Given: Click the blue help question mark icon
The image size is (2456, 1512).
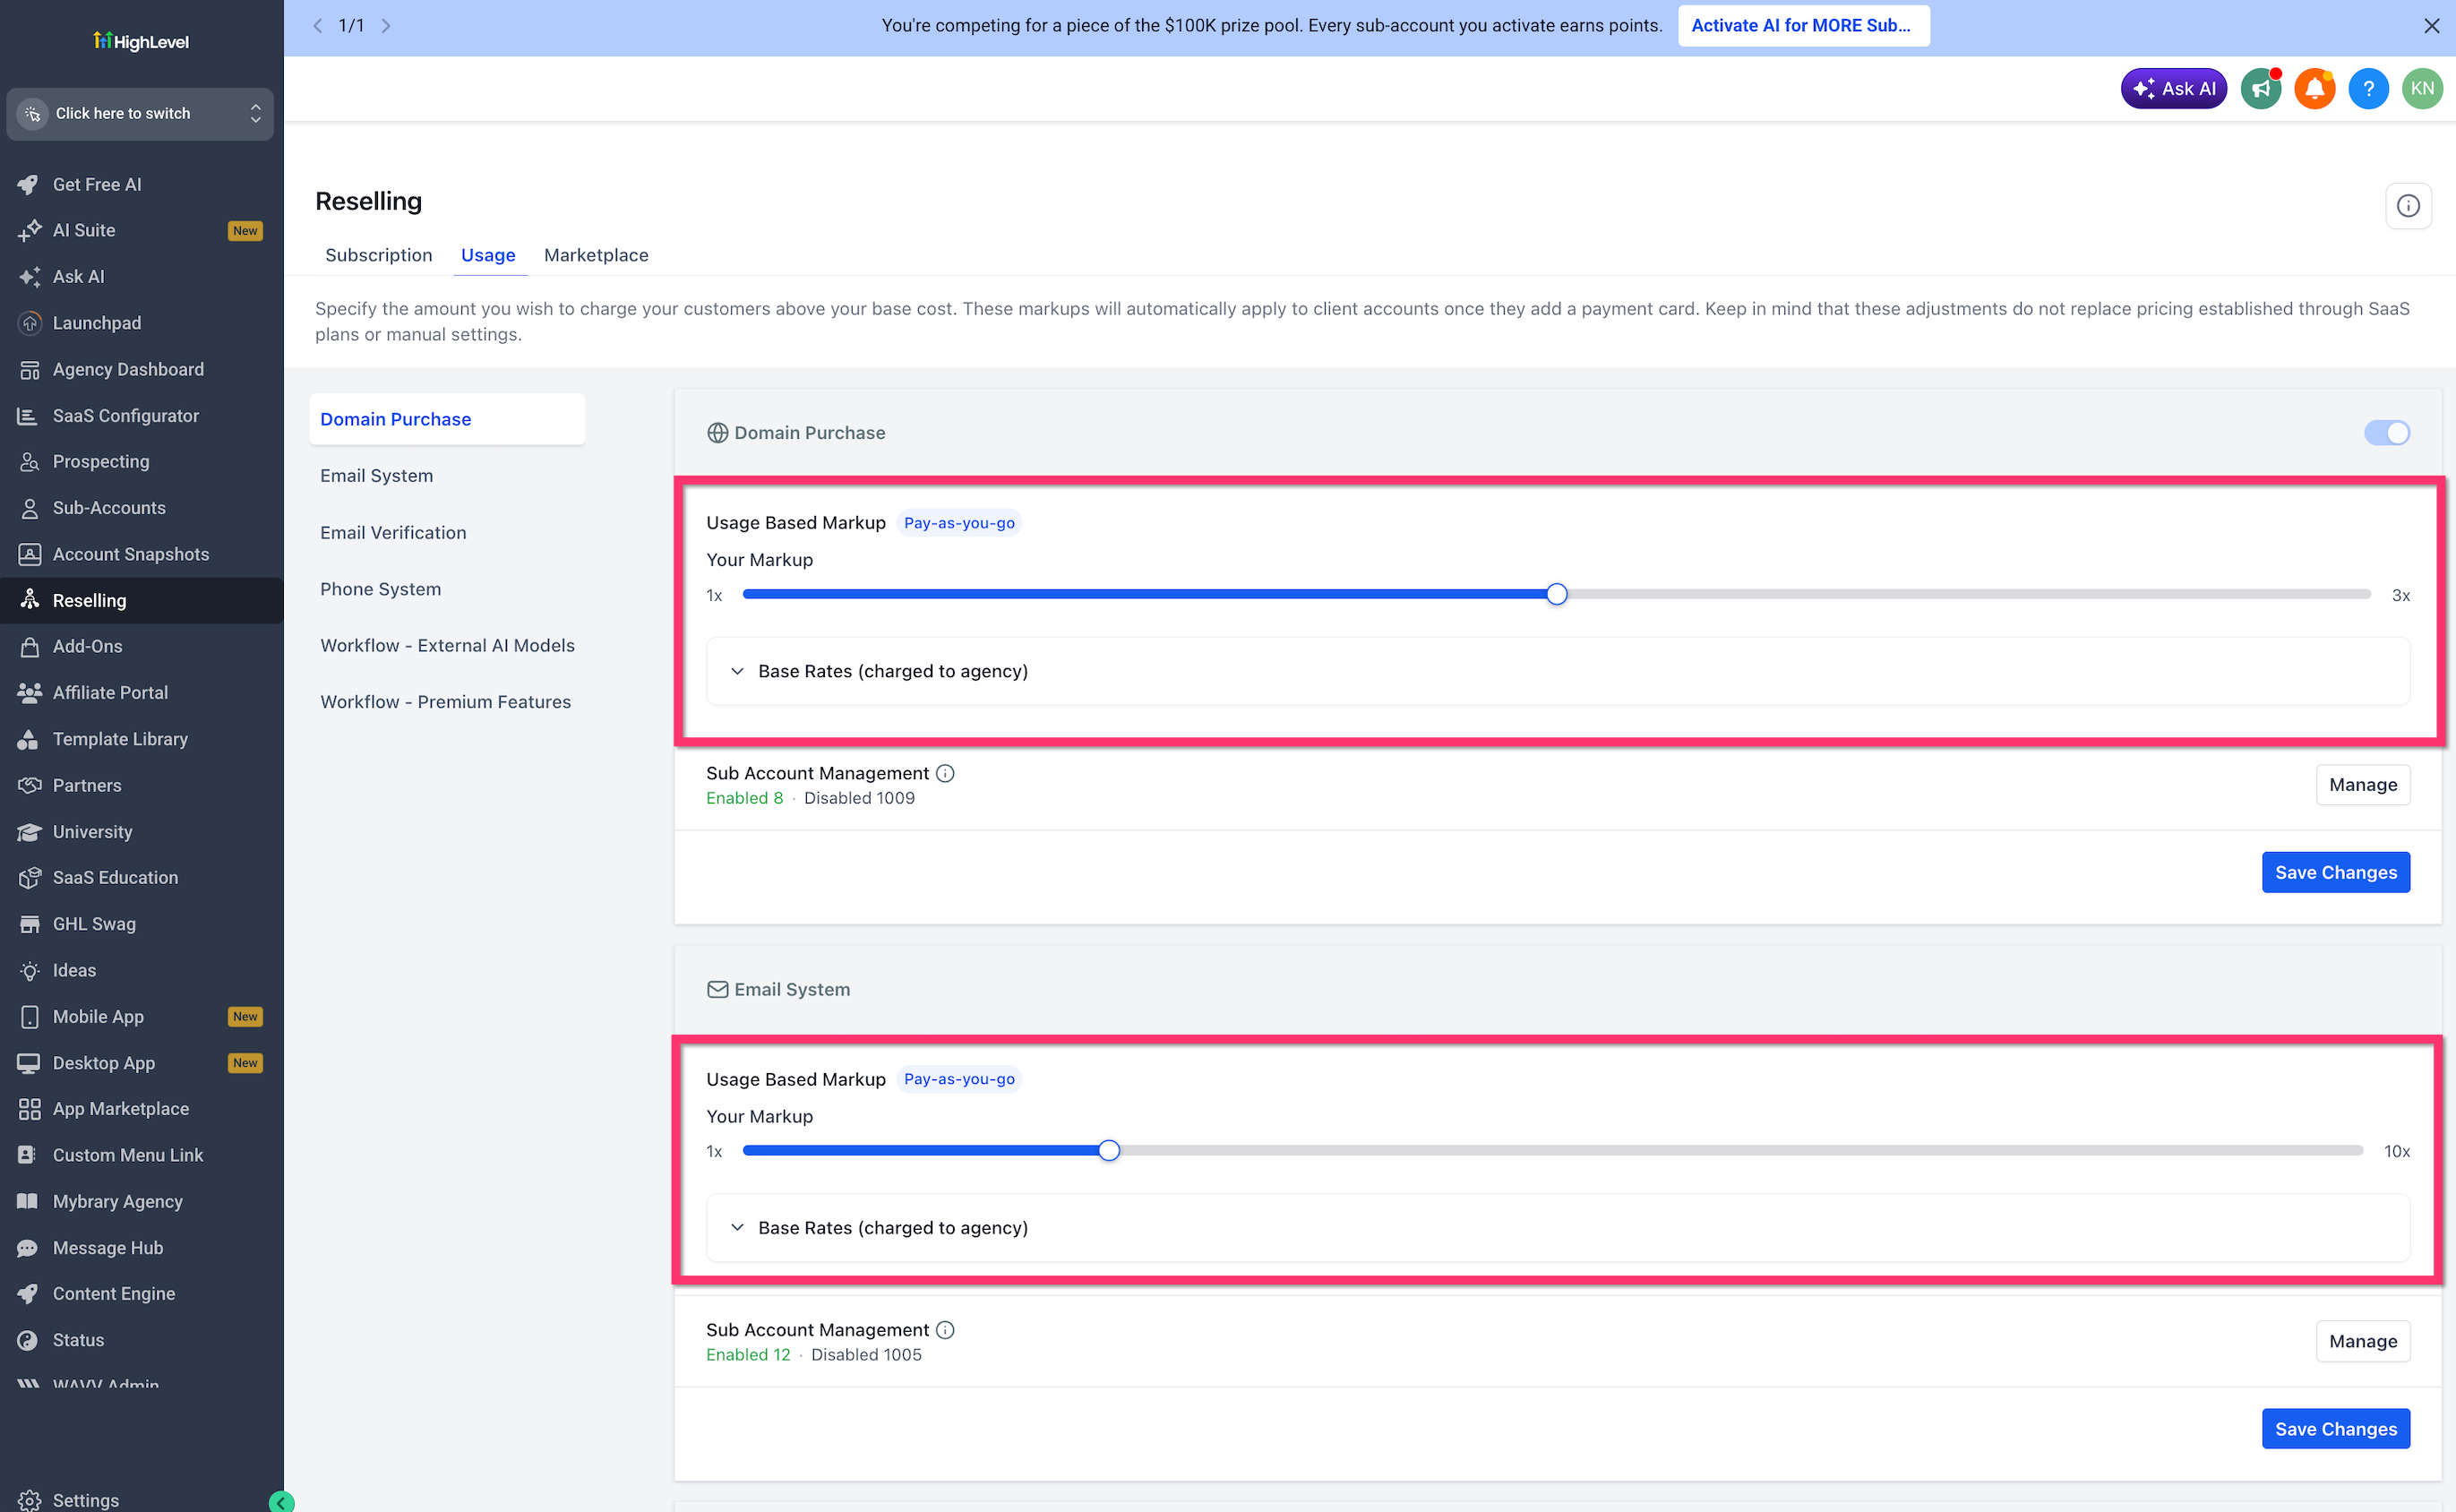Looking at the screenshot, I should pyautogui.click(x=2368, y=89).
